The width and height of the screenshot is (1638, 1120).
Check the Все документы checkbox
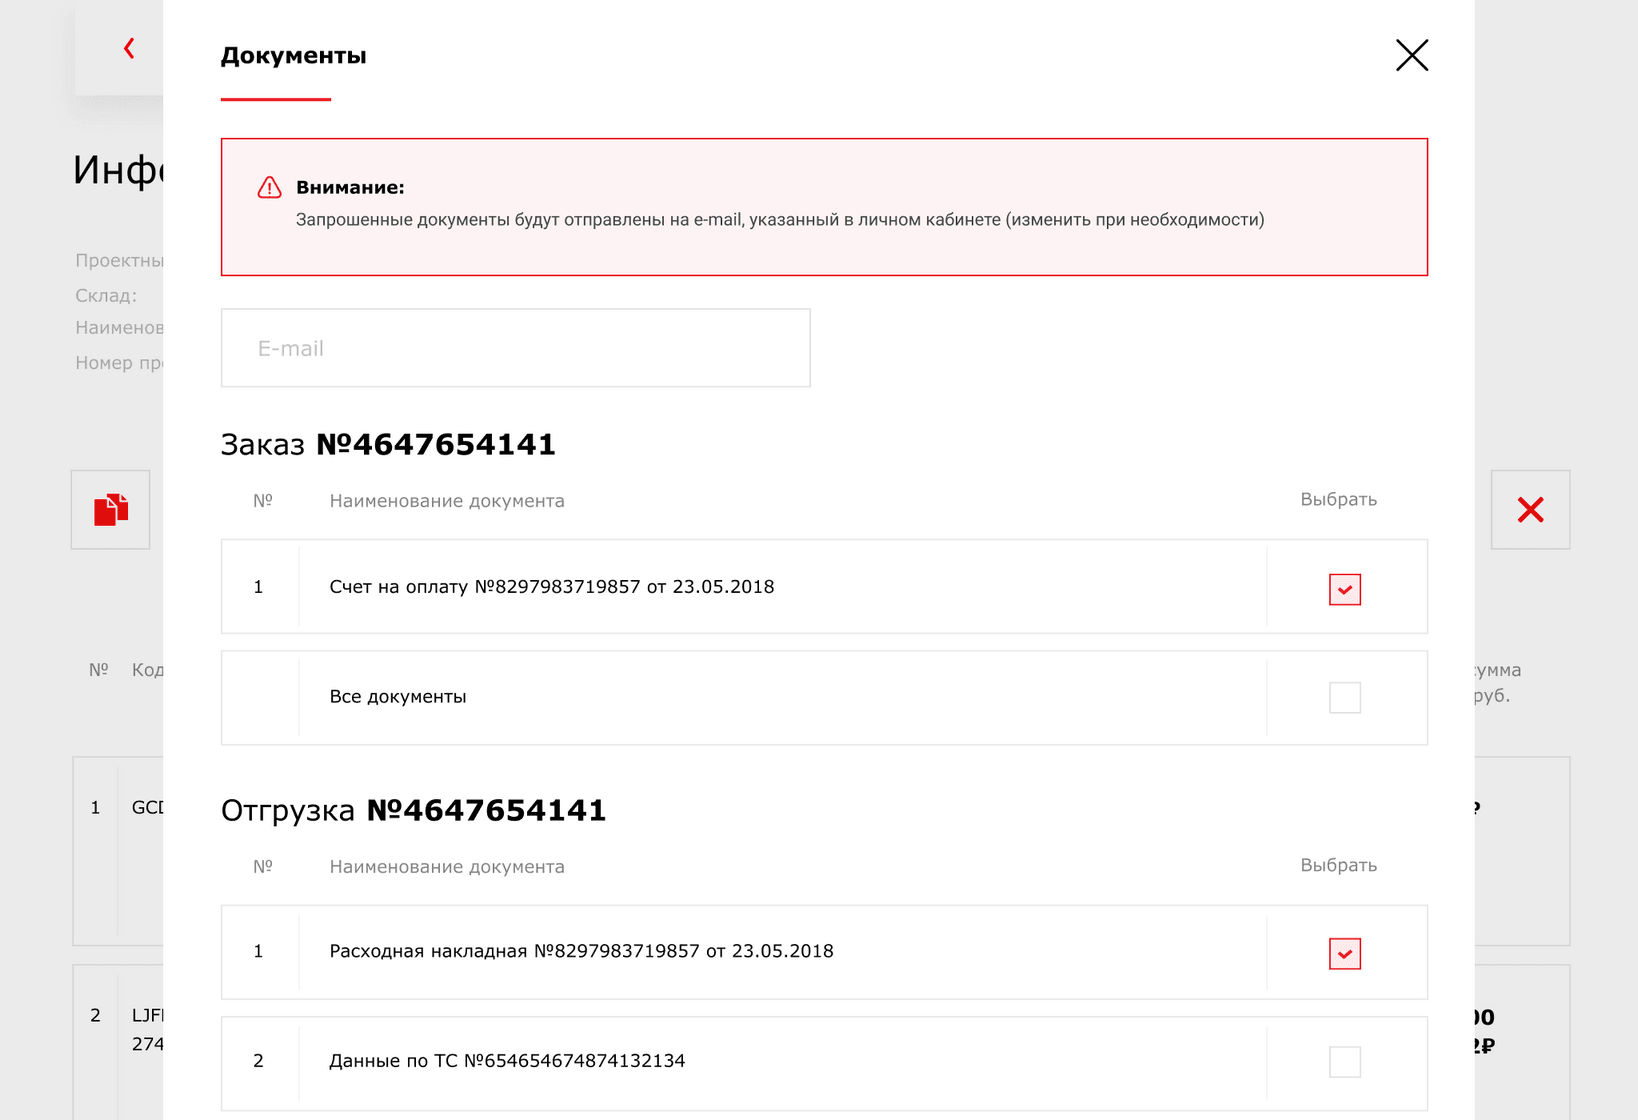point(1345,697)
